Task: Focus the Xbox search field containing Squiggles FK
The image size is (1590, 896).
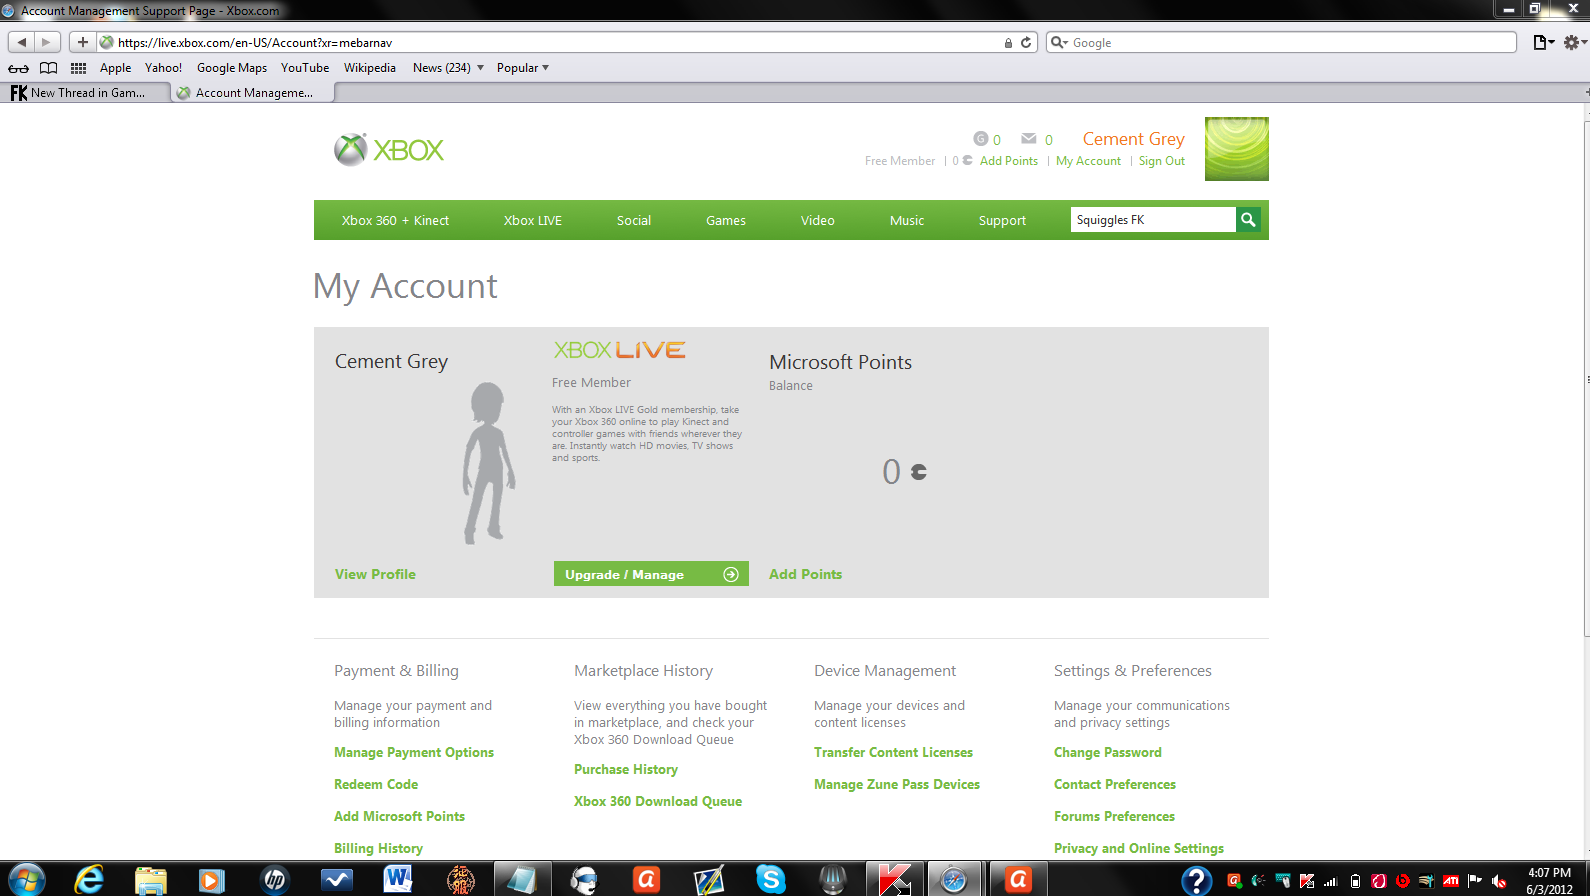Action: (x=1153, y=220)
